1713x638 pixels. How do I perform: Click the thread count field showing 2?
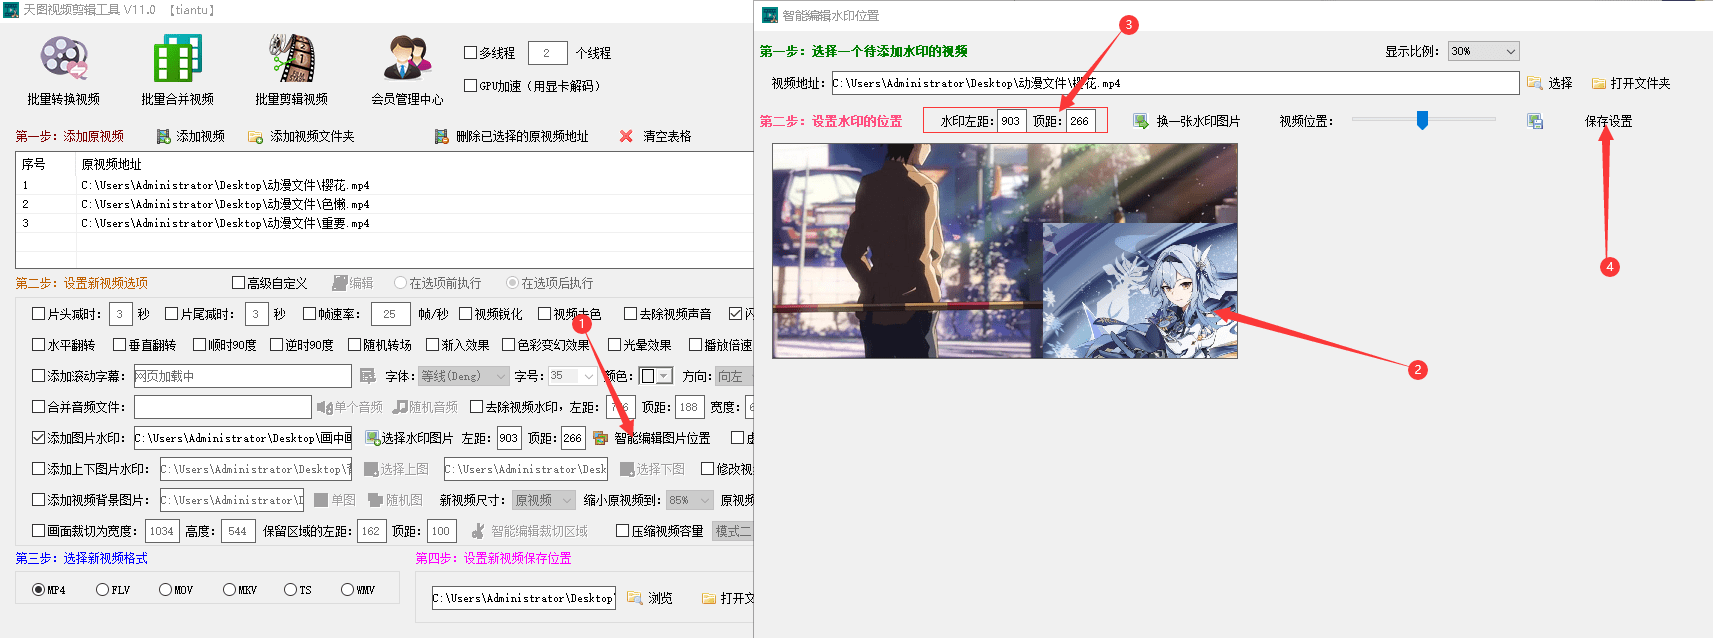pos(548,53)
